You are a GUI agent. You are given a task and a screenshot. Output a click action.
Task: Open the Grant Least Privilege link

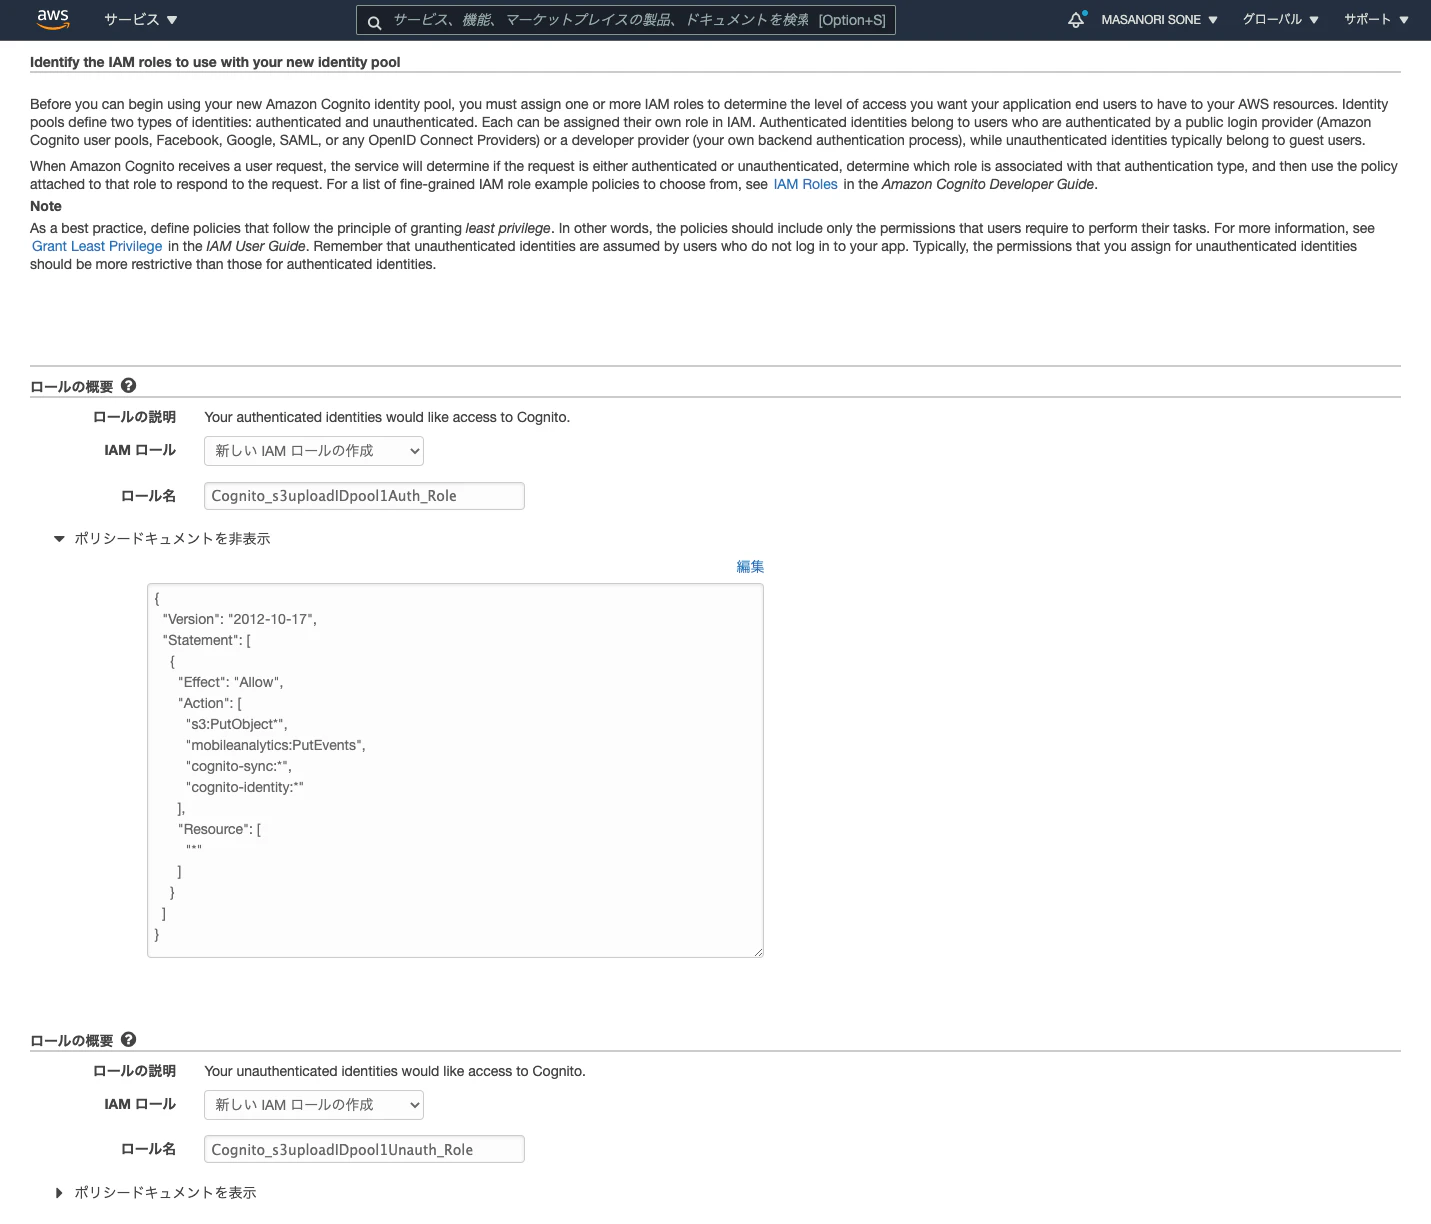[97, 246]
